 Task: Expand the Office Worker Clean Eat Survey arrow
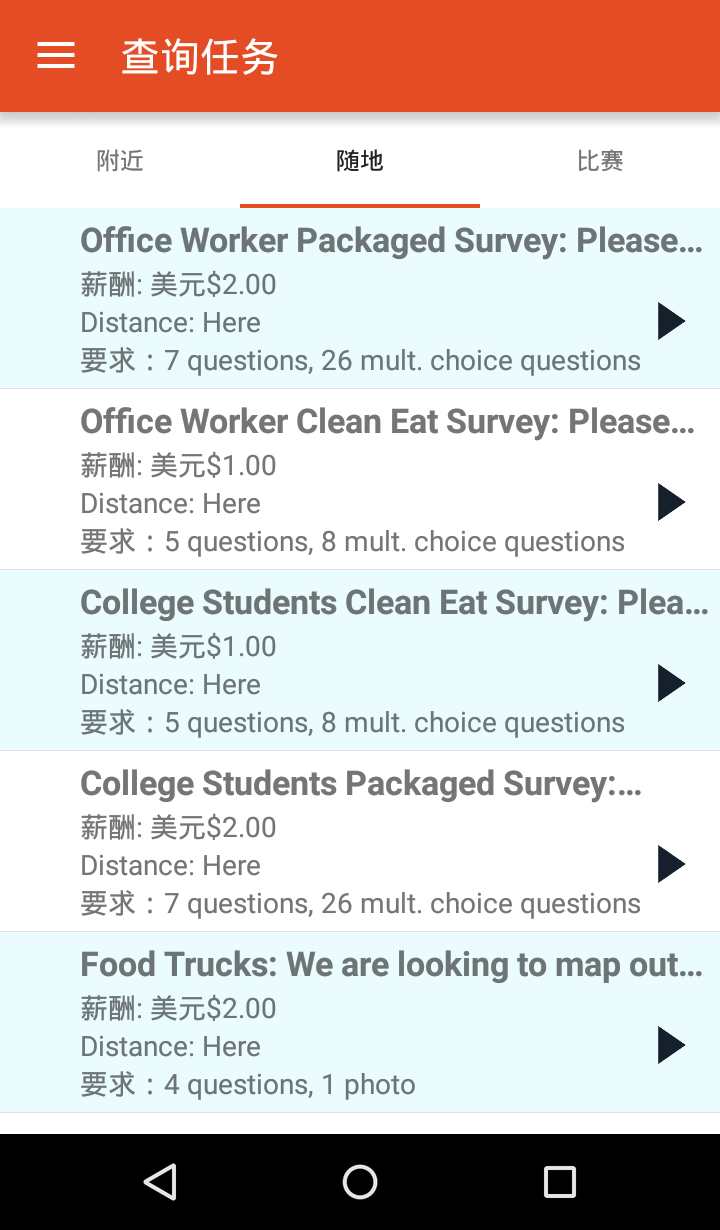pyautogui.click(x=671, y=502)
